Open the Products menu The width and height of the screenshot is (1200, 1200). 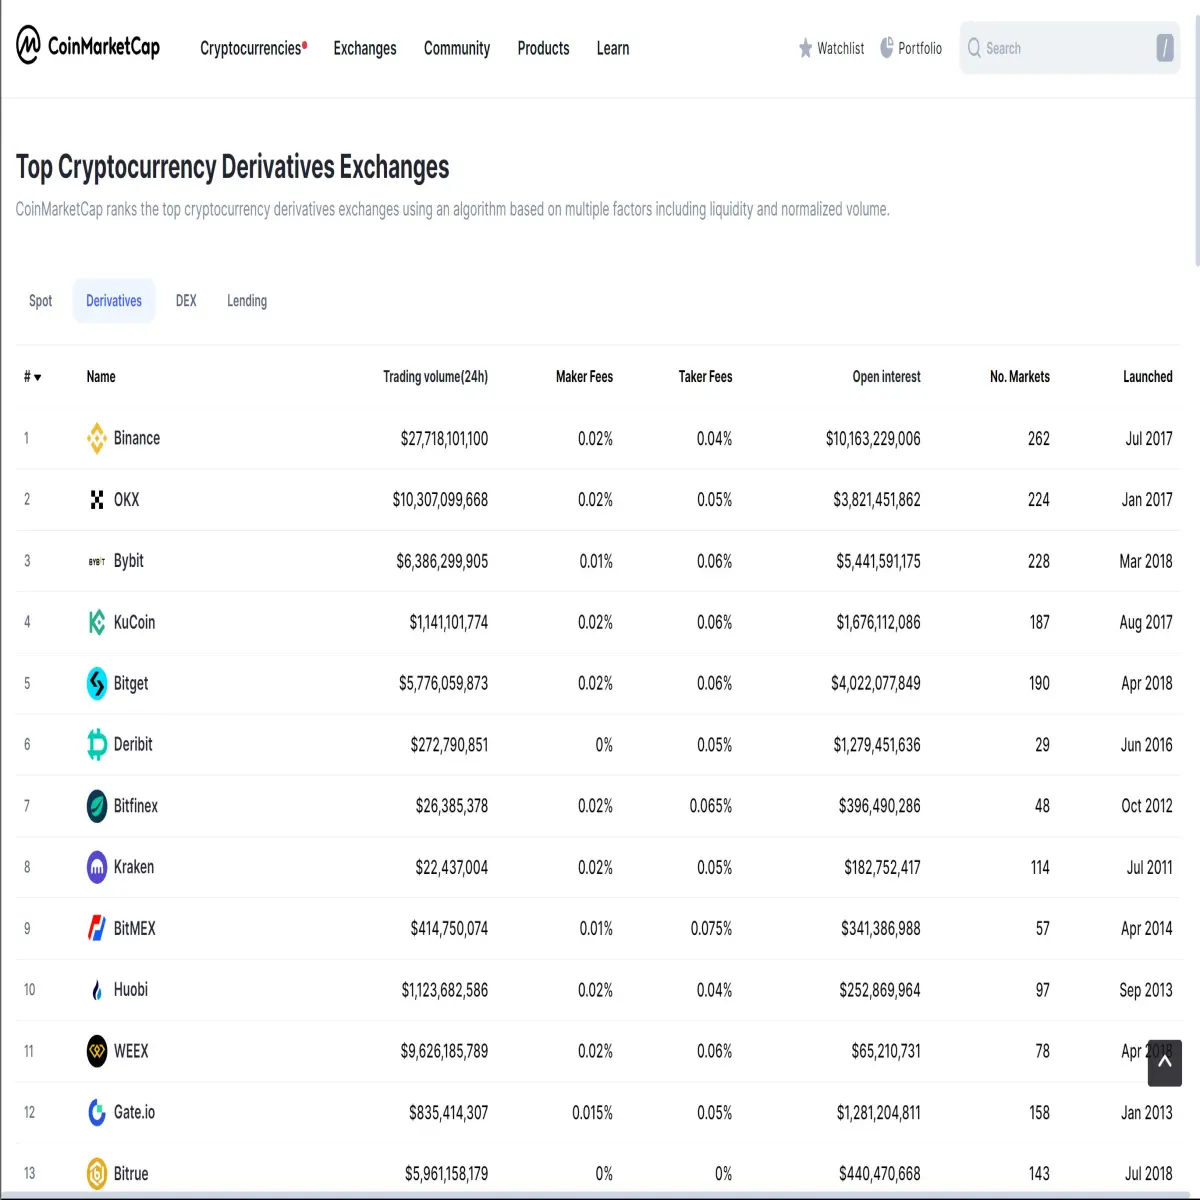[x=543, y=48]
